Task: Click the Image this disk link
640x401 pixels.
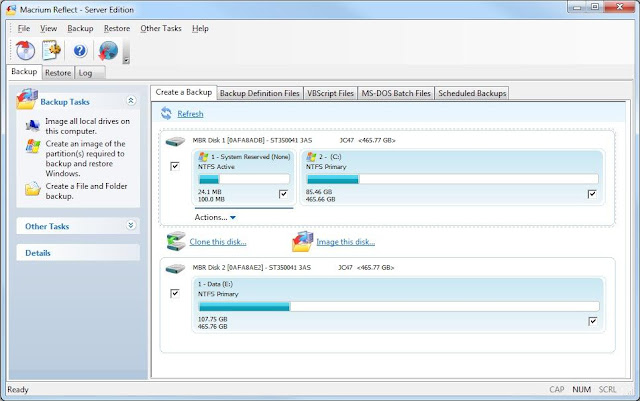Action: point(346,242)
